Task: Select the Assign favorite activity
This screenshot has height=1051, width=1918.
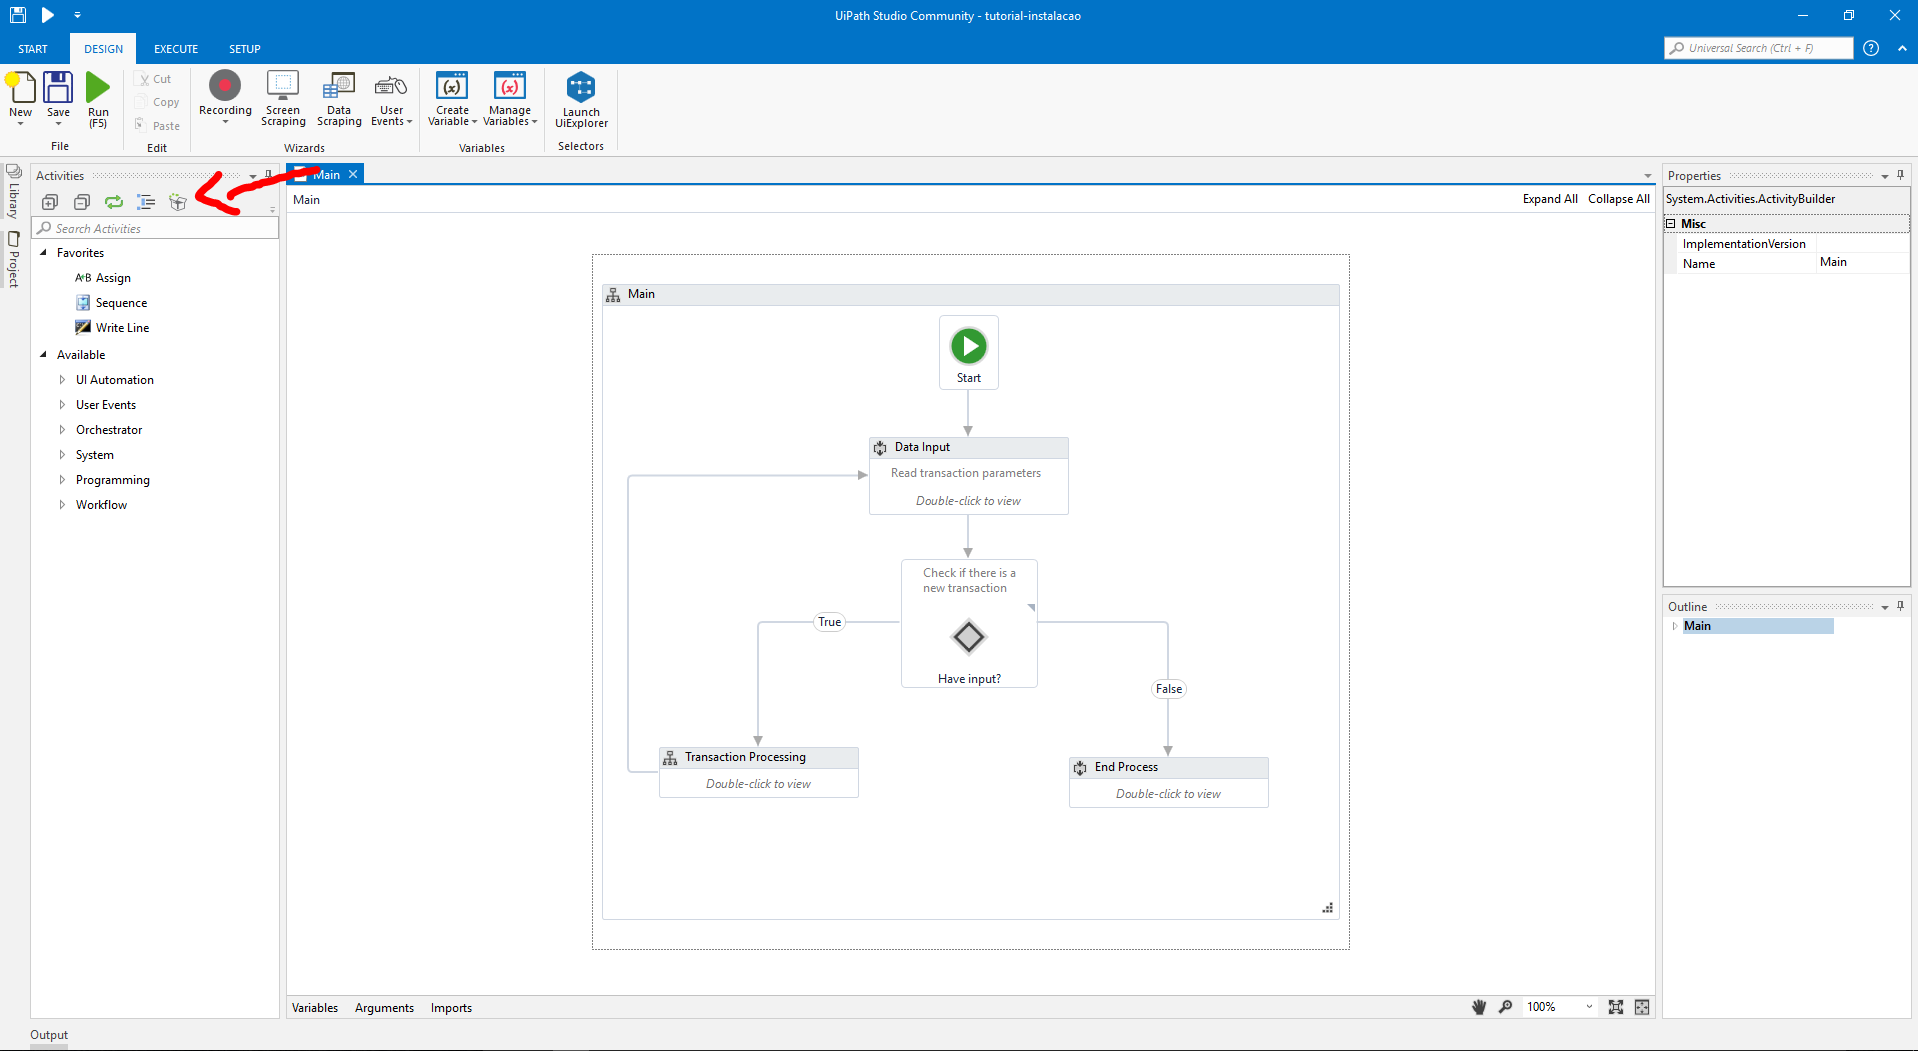Action: pos(103,278)
